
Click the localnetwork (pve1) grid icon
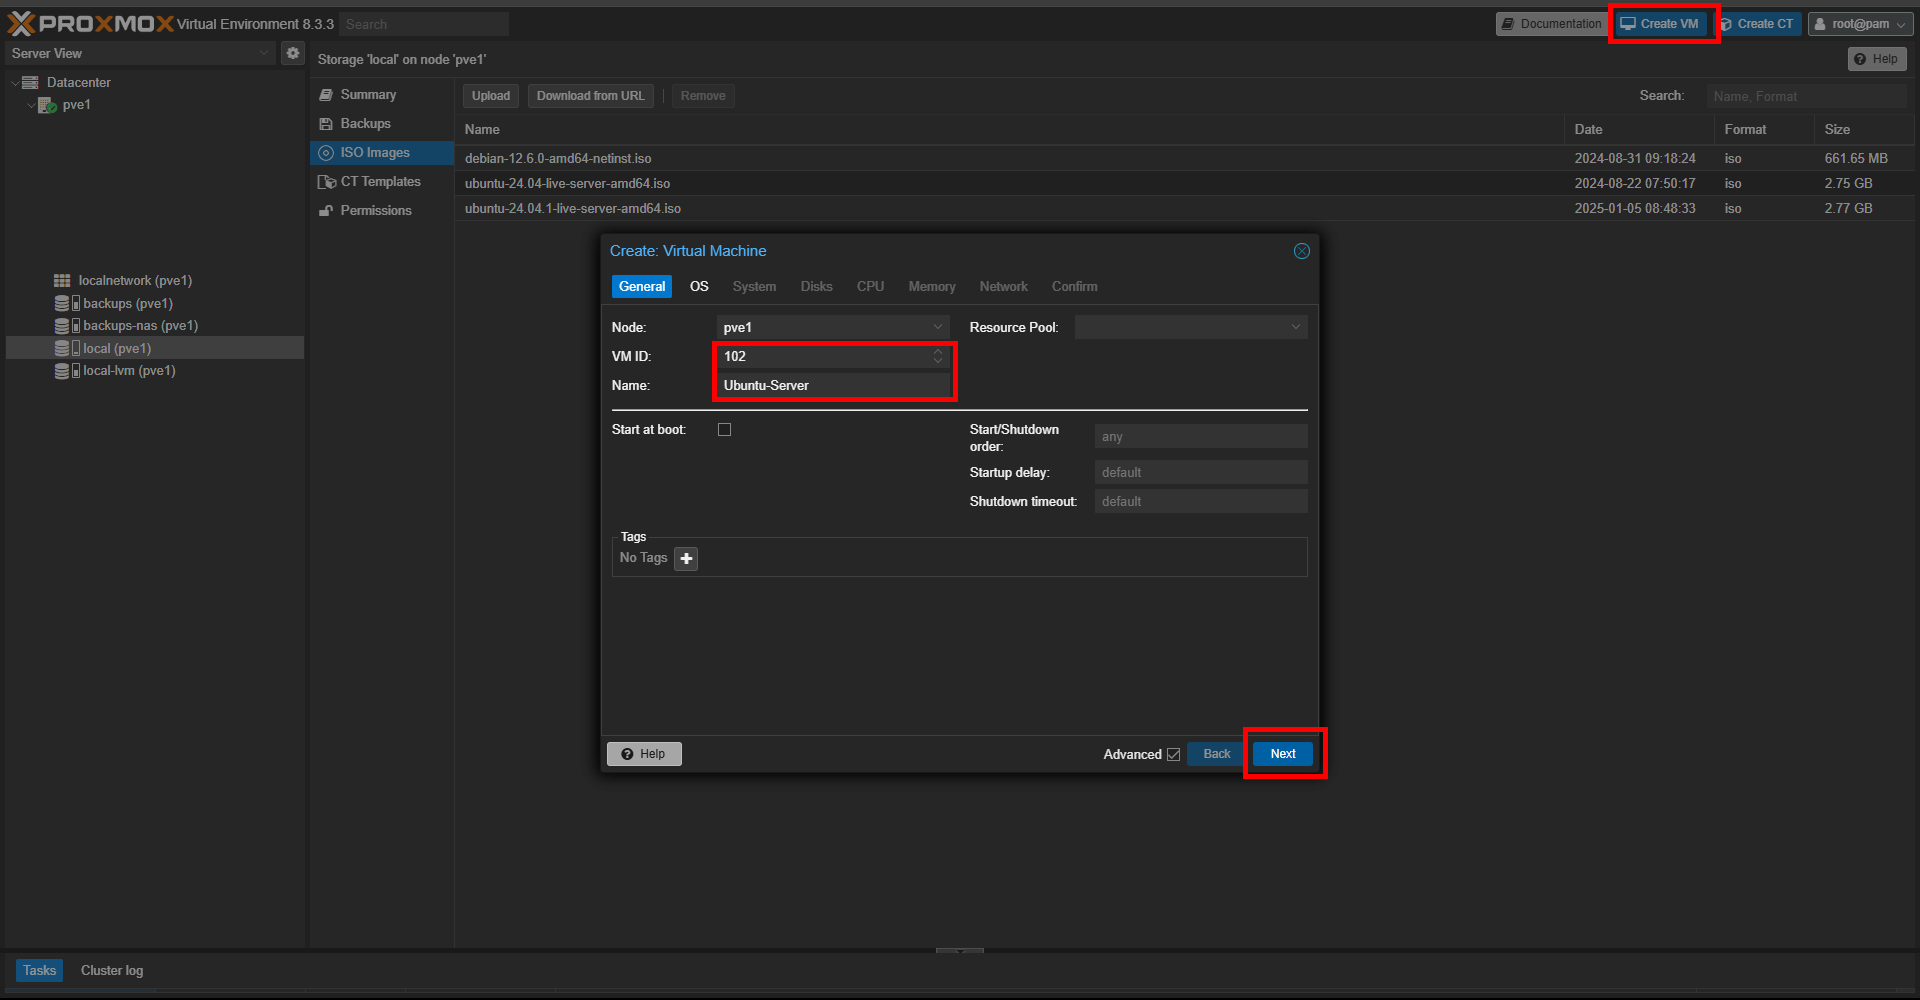click(62, 281)
